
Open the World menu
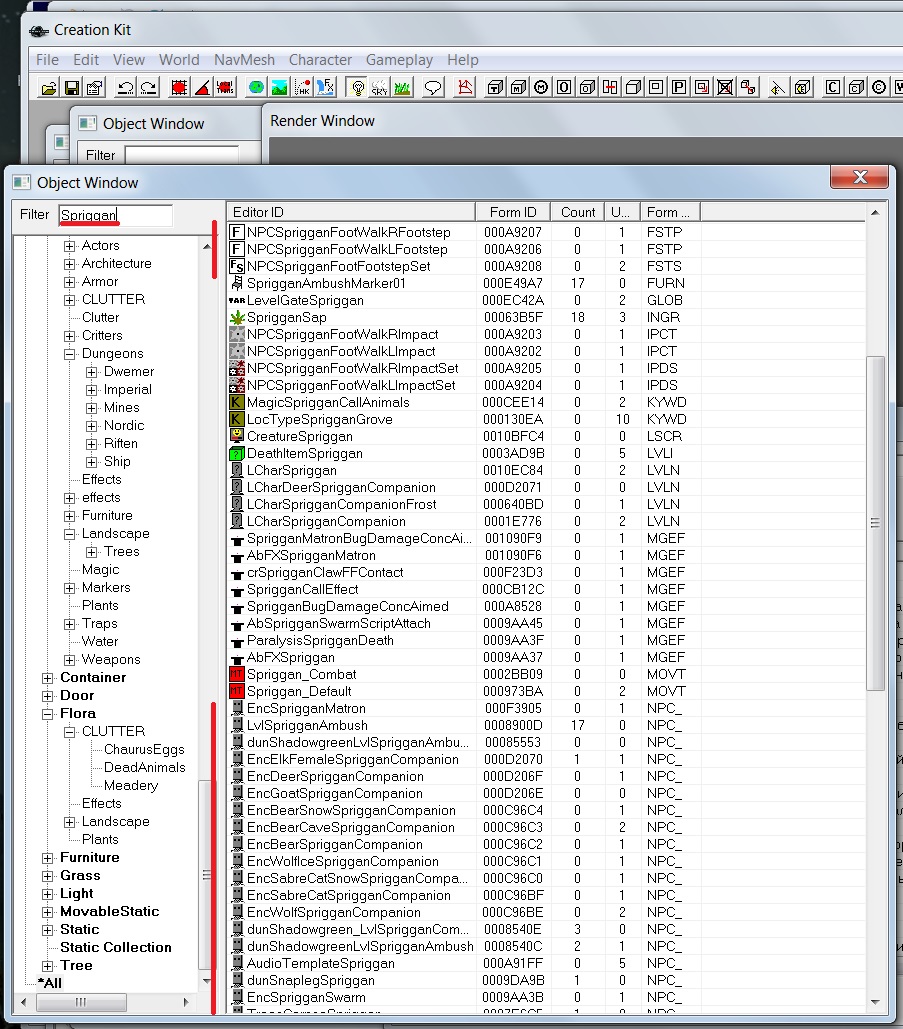pyautogui.click(x=179, y=60)
